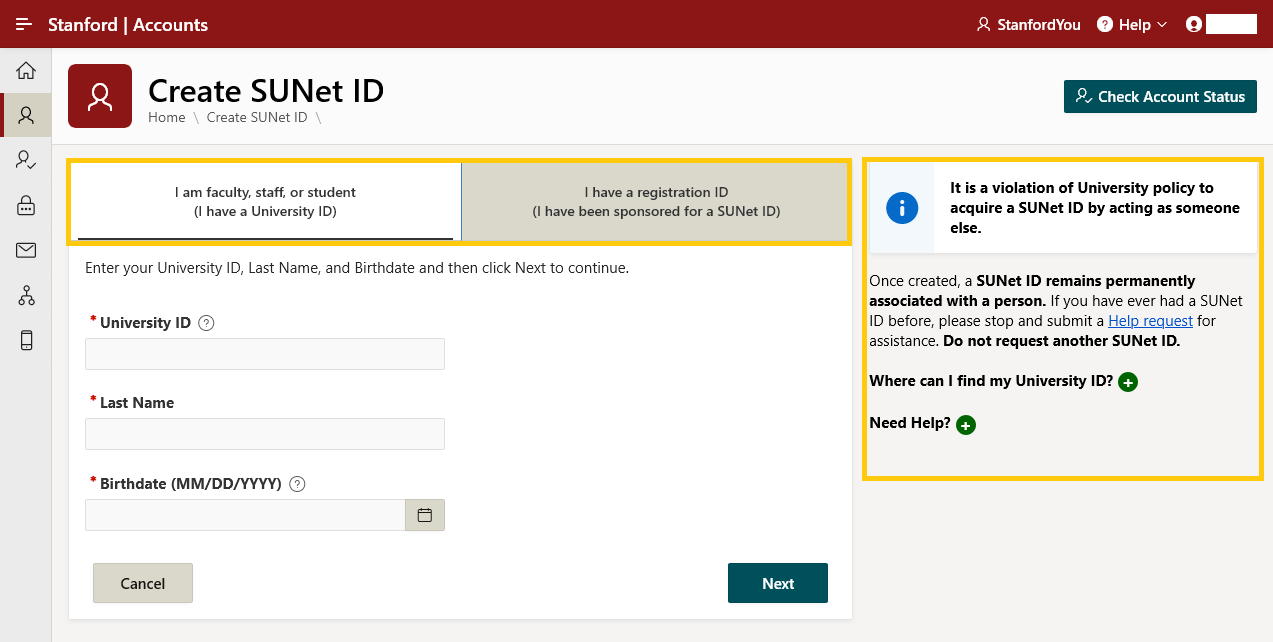The height and width of the screenshot is (642, 1273).
Task: Click the StanfordYou link in header
Action: (x=1028, y=24)
